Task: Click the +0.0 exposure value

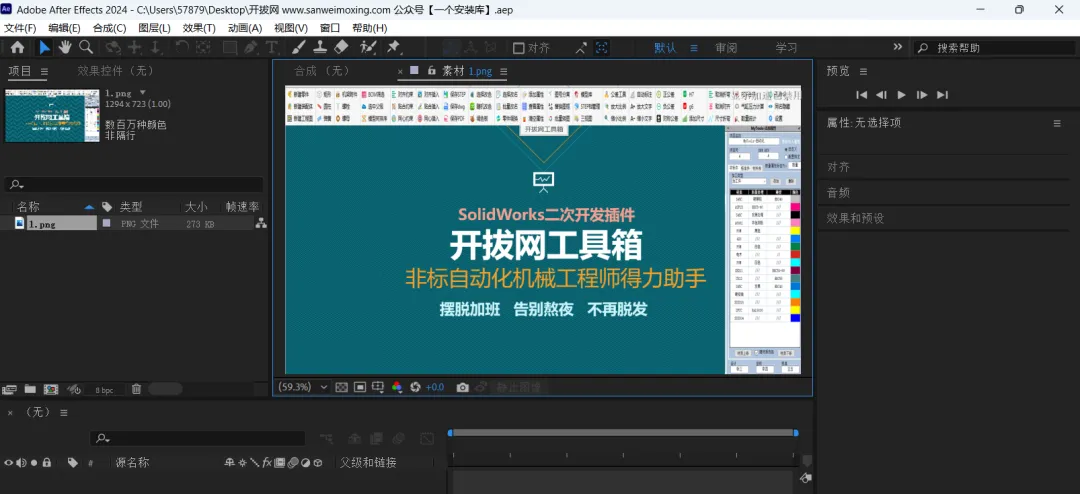Action: point(435,387)
